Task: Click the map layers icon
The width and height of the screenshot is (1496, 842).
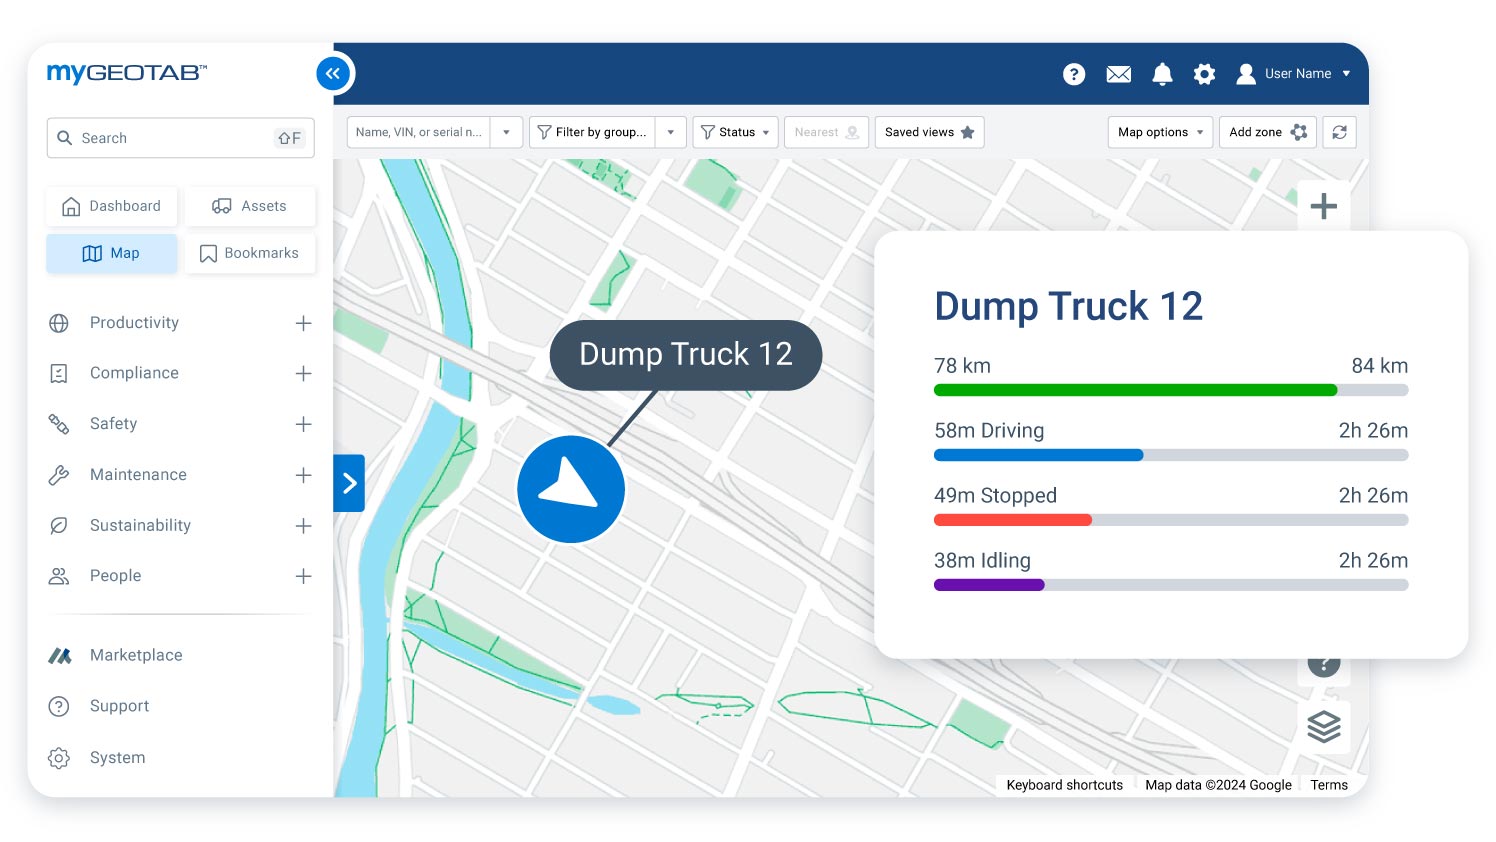Action: coord(1324,727)
